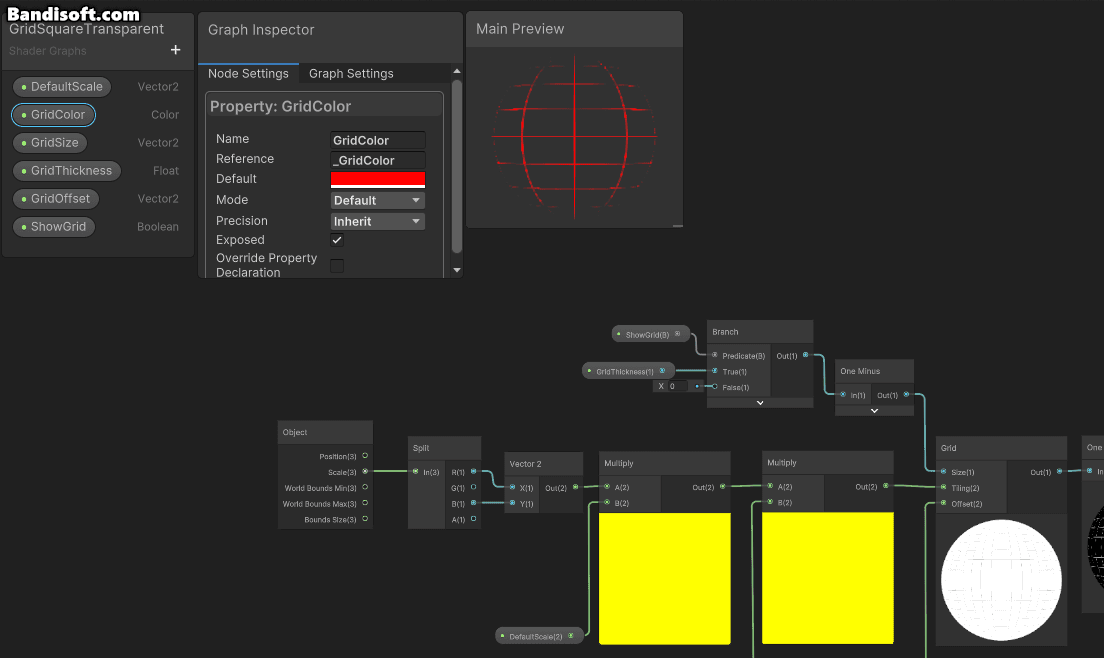Edit the X value field for False input
Image resolution: width=1104 pixels, height=658 pixels.
[678, 386]
